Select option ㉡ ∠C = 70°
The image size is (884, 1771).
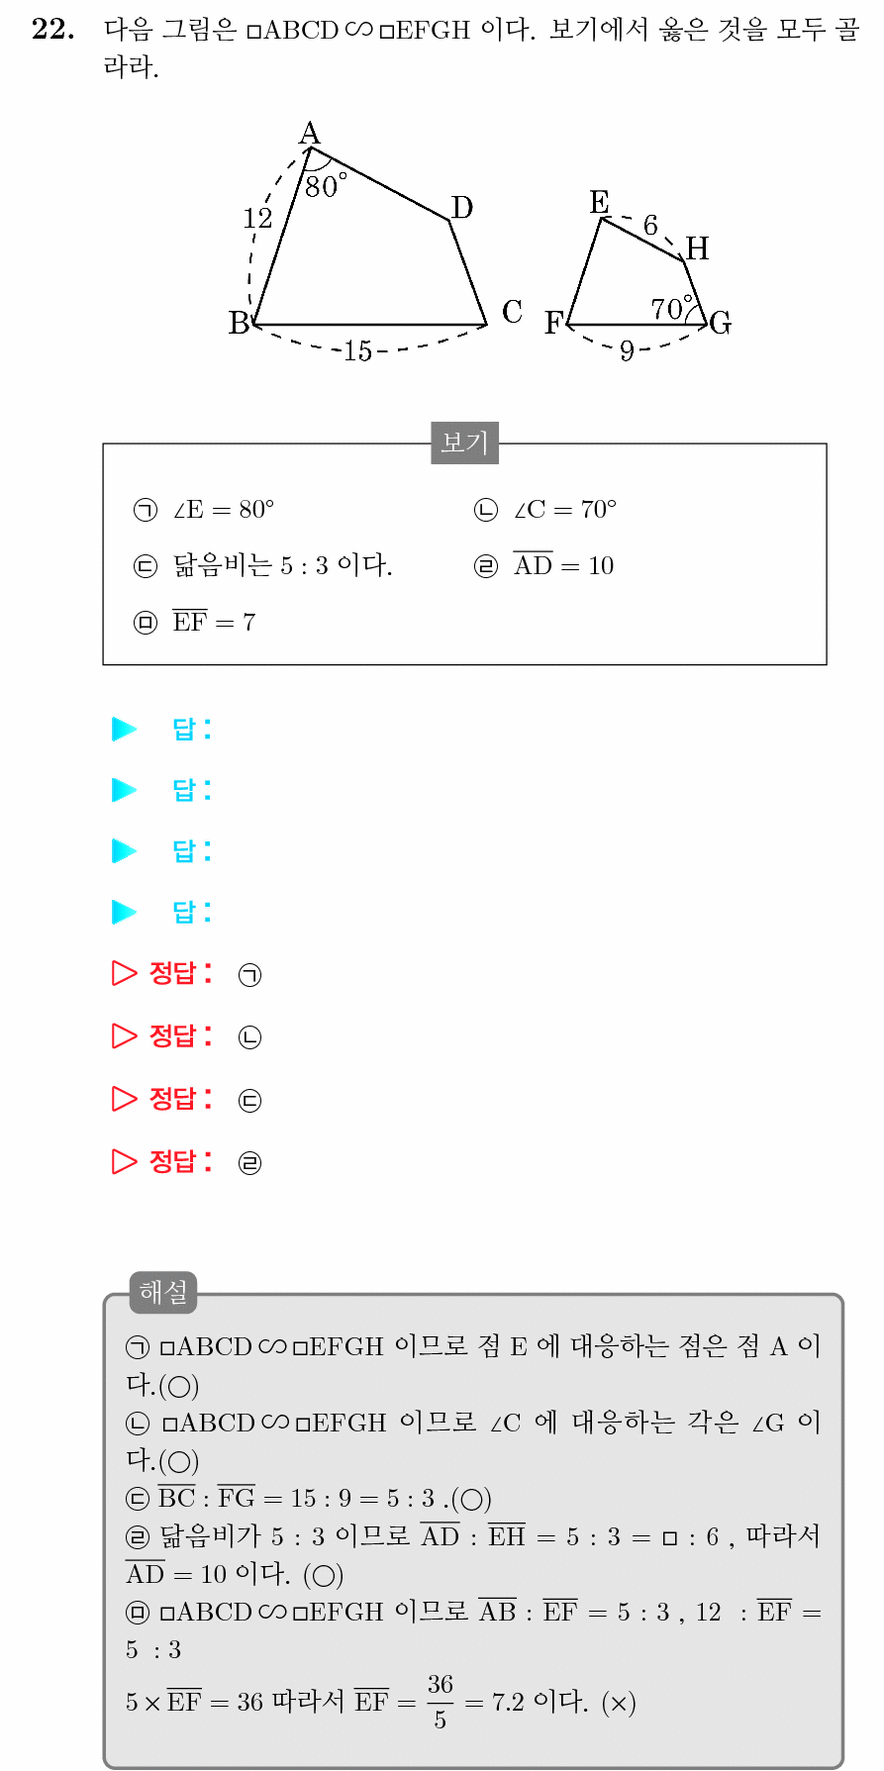pos(545,510)
